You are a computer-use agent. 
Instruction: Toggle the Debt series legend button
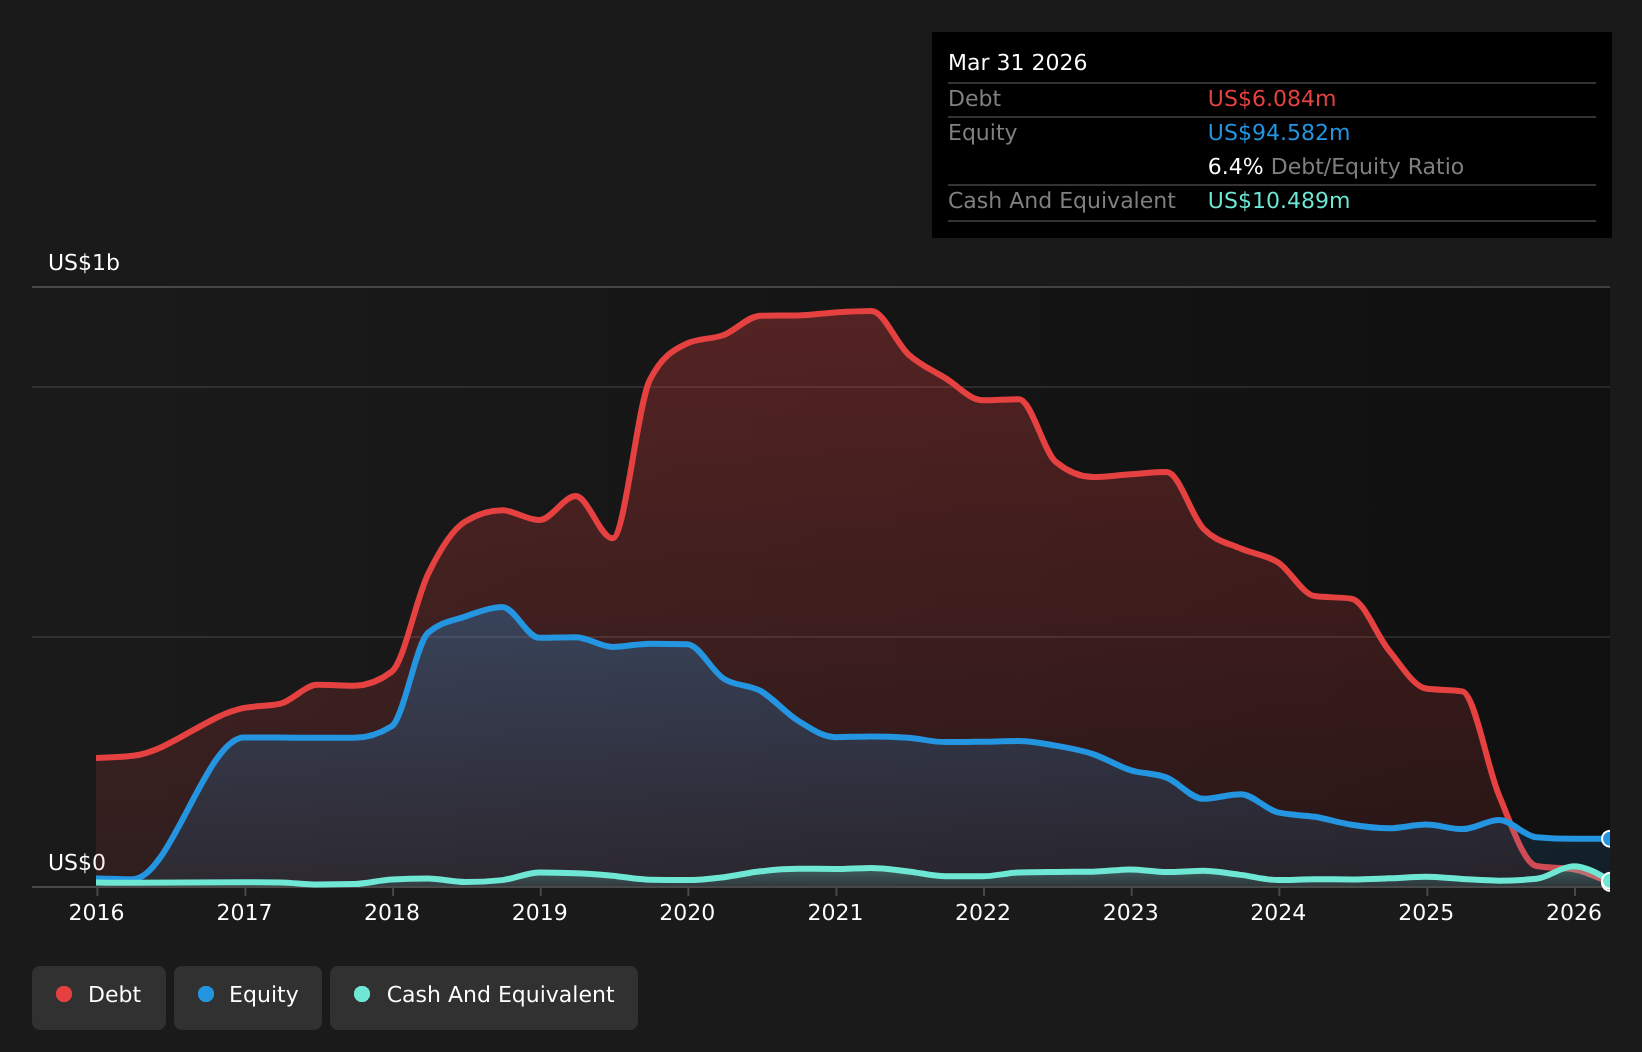[x=99, y=997]
